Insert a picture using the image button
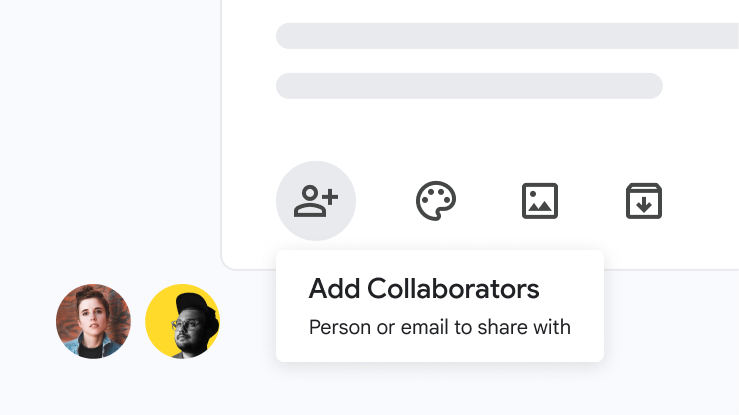The width and height of the screenshot is (739, 415). (x=540, y=201)
